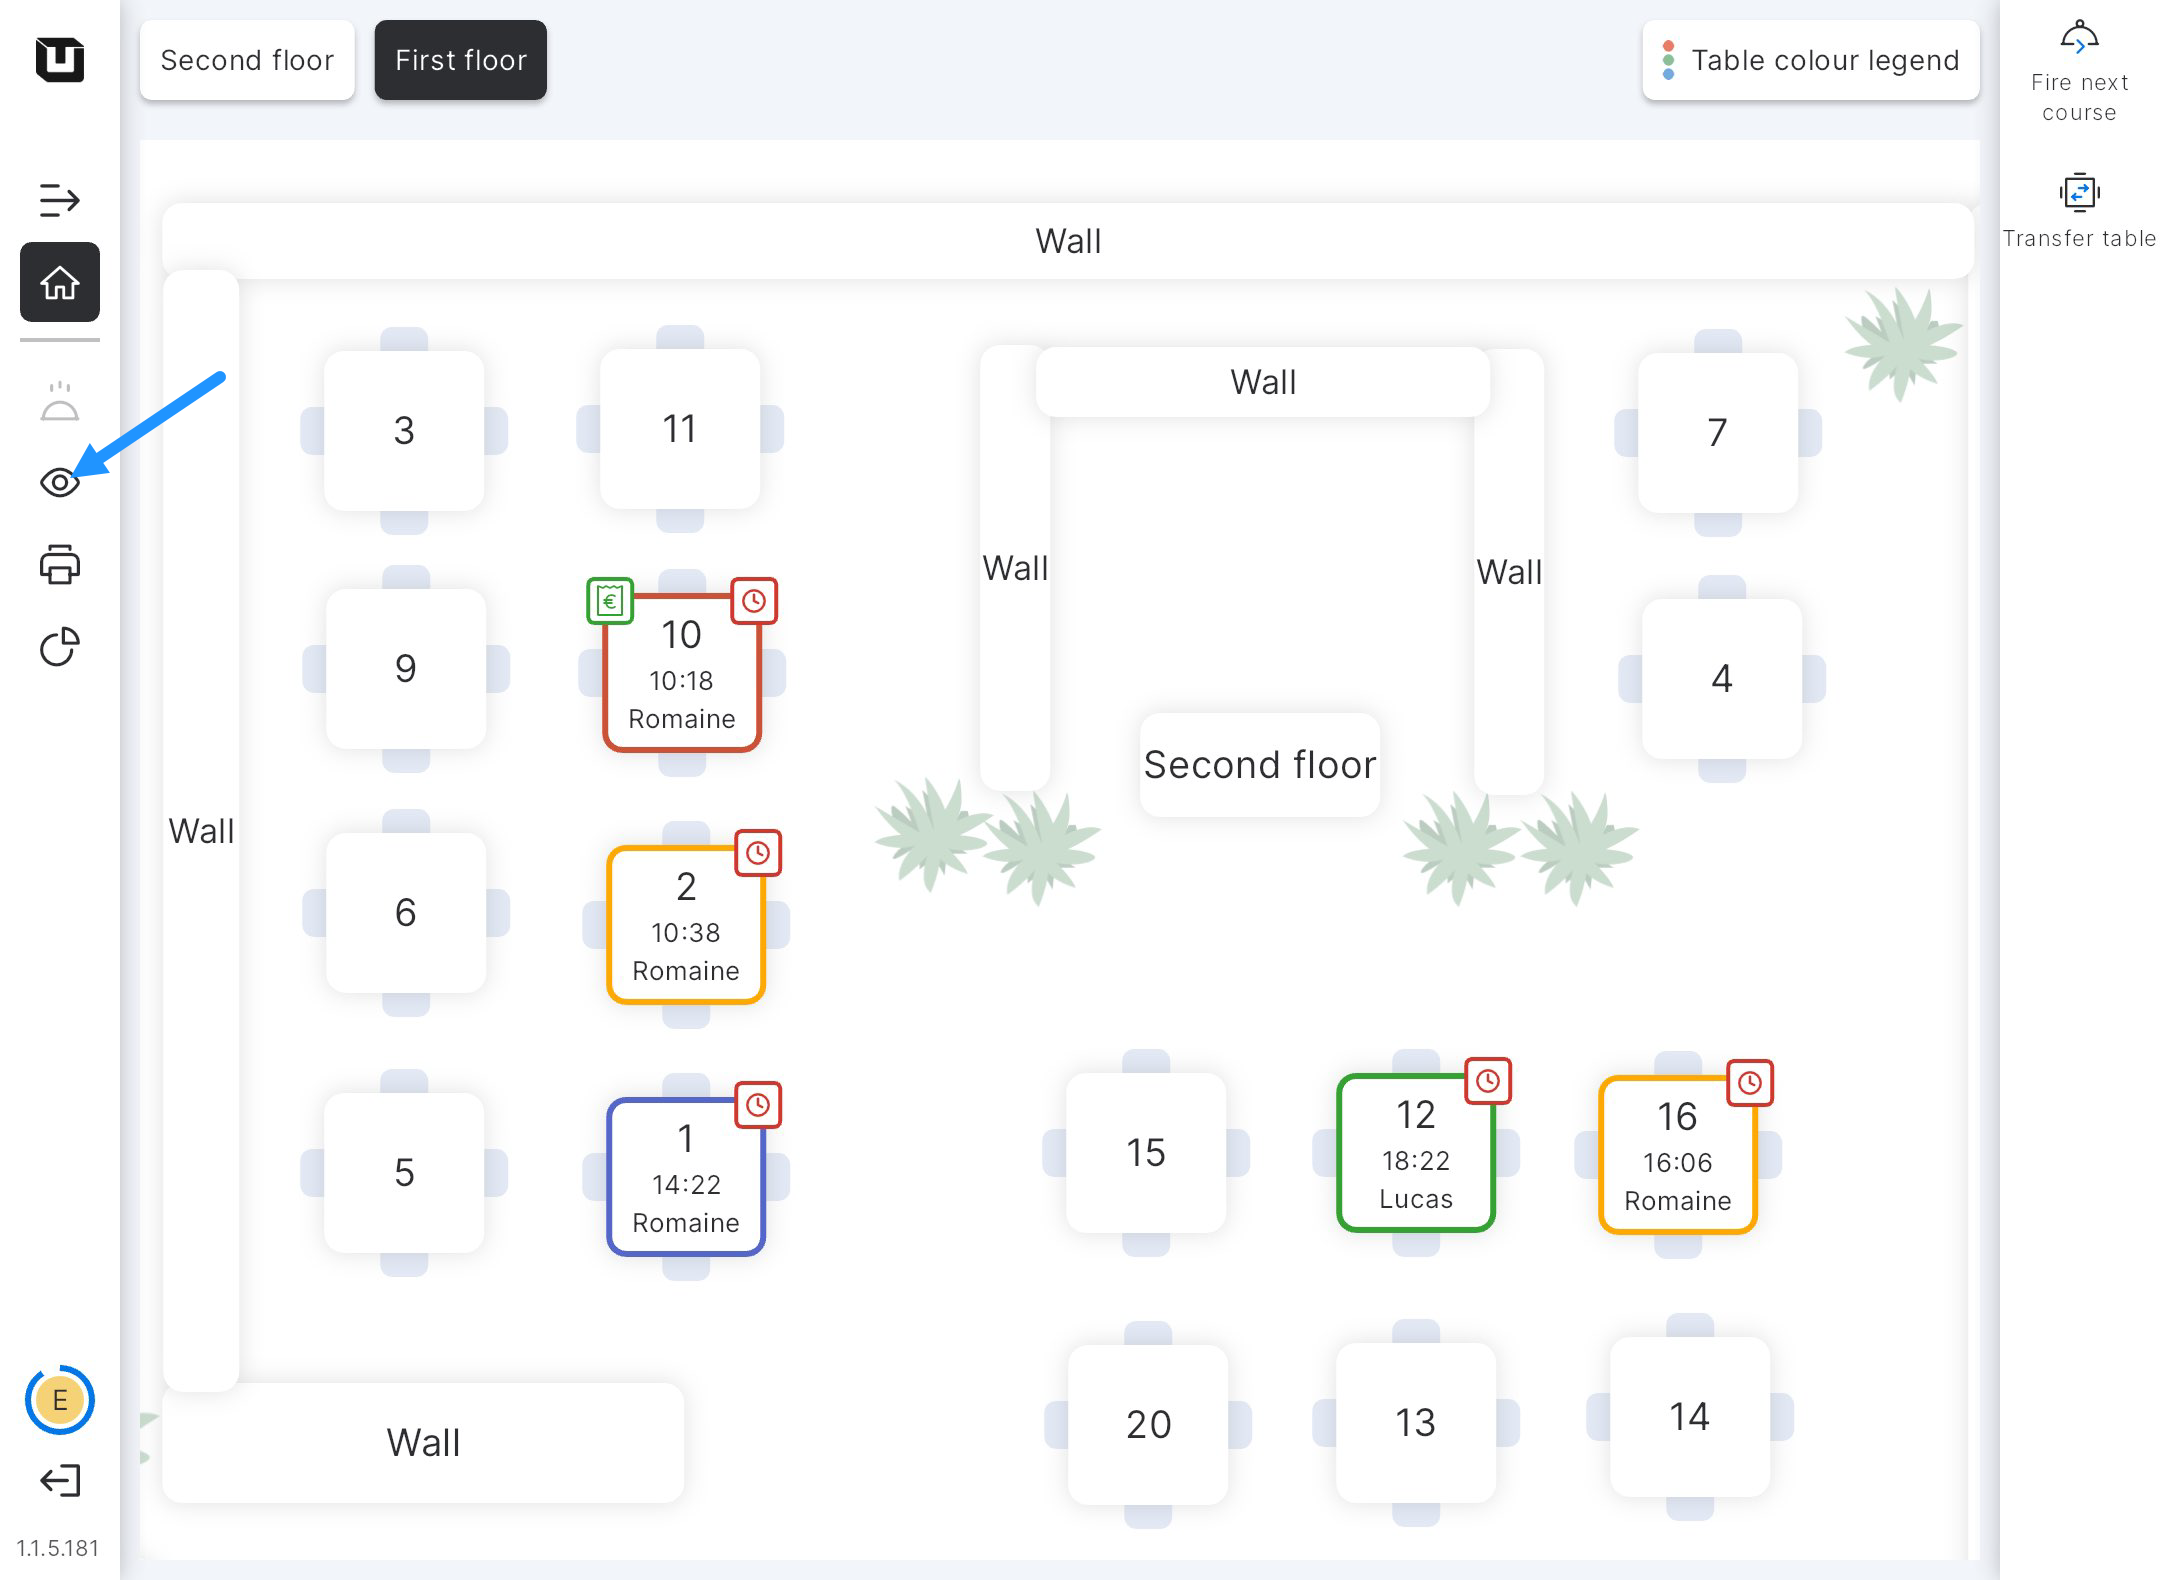Click the serving dish bell icon

60,402
